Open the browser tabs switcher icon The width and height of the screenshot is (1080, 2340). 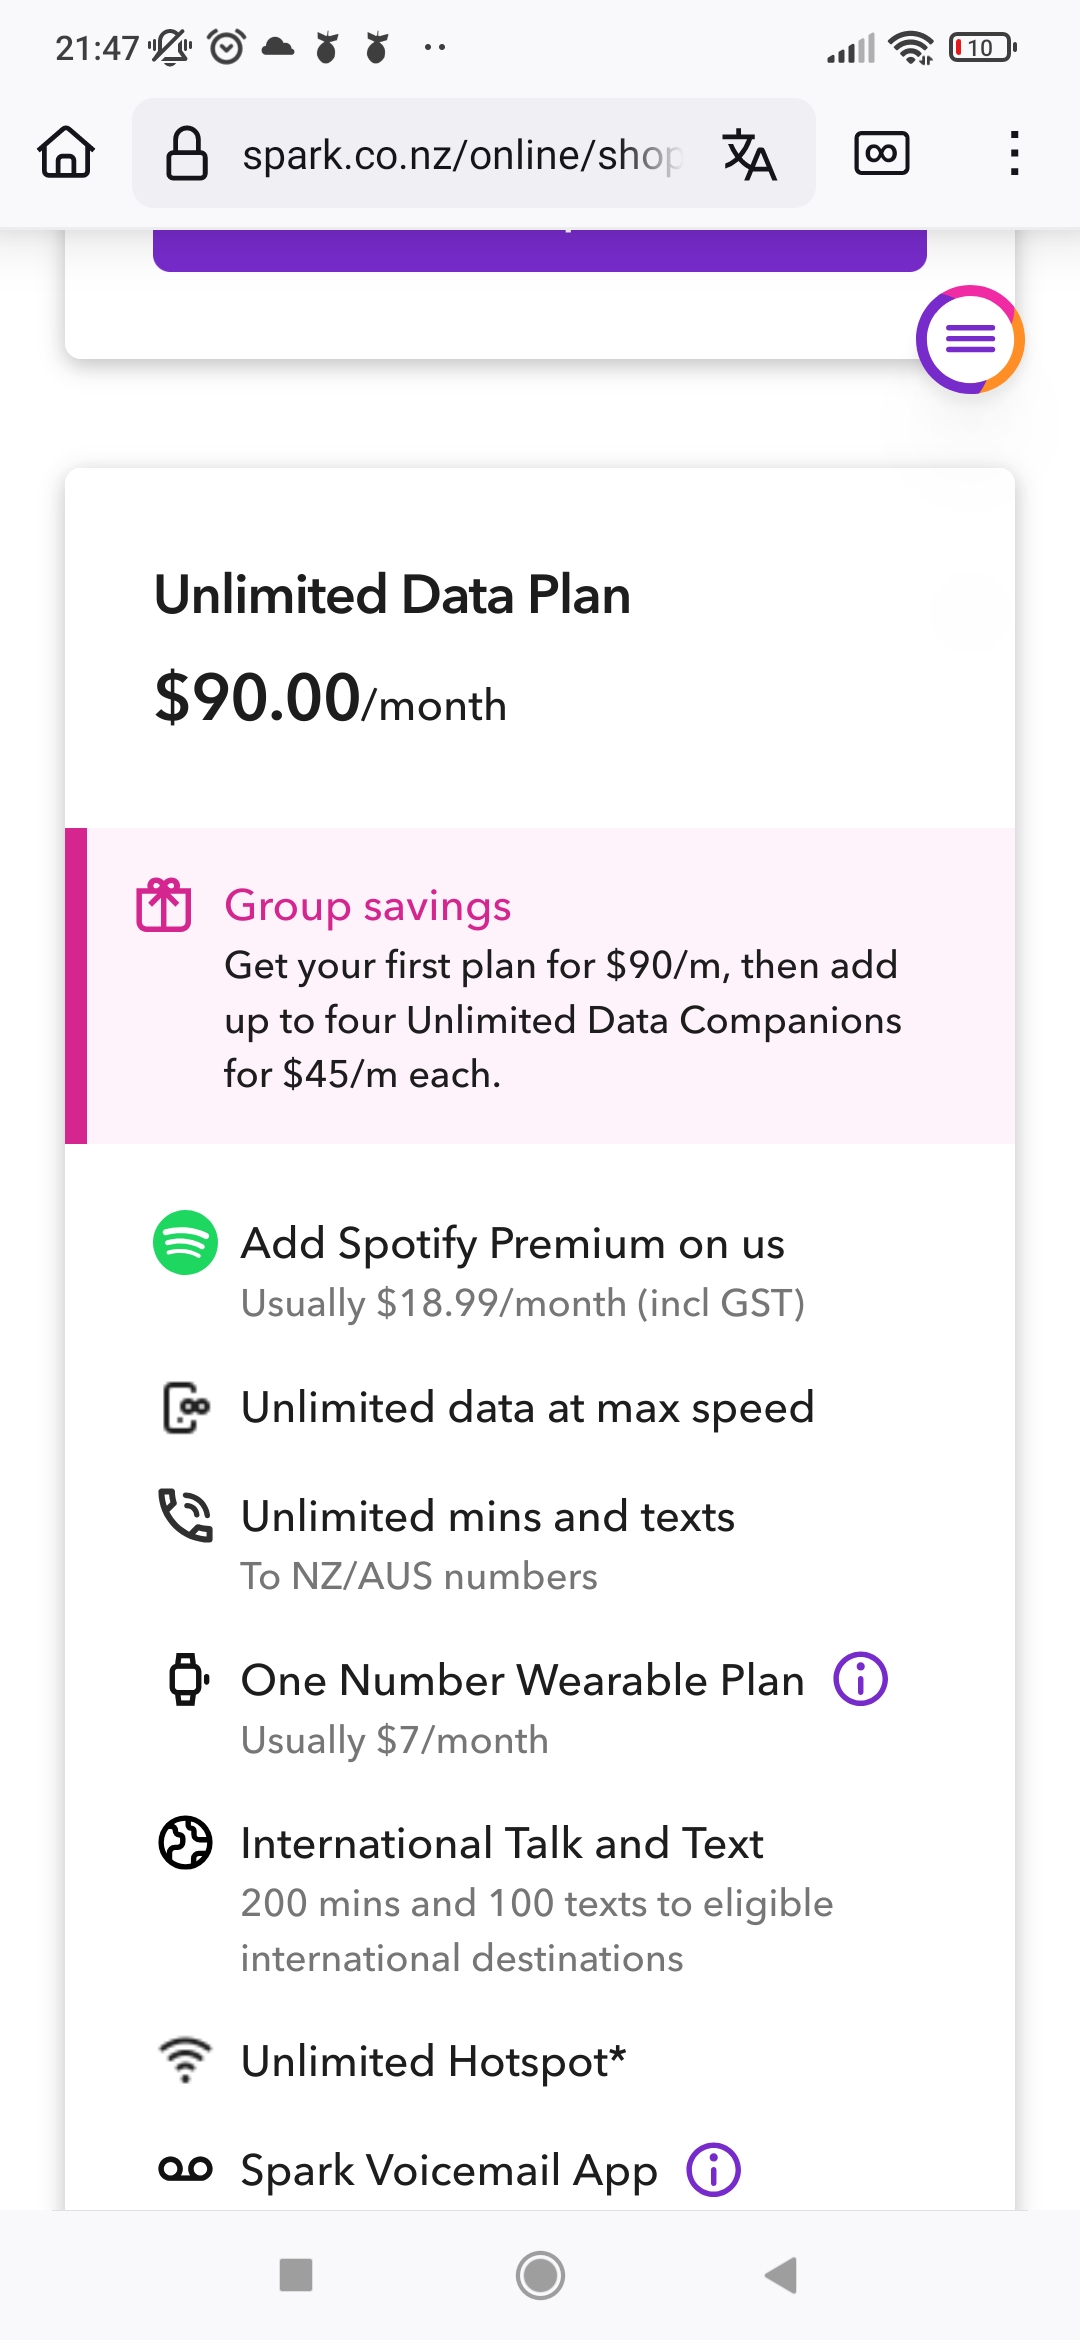[x=882, y=153]
